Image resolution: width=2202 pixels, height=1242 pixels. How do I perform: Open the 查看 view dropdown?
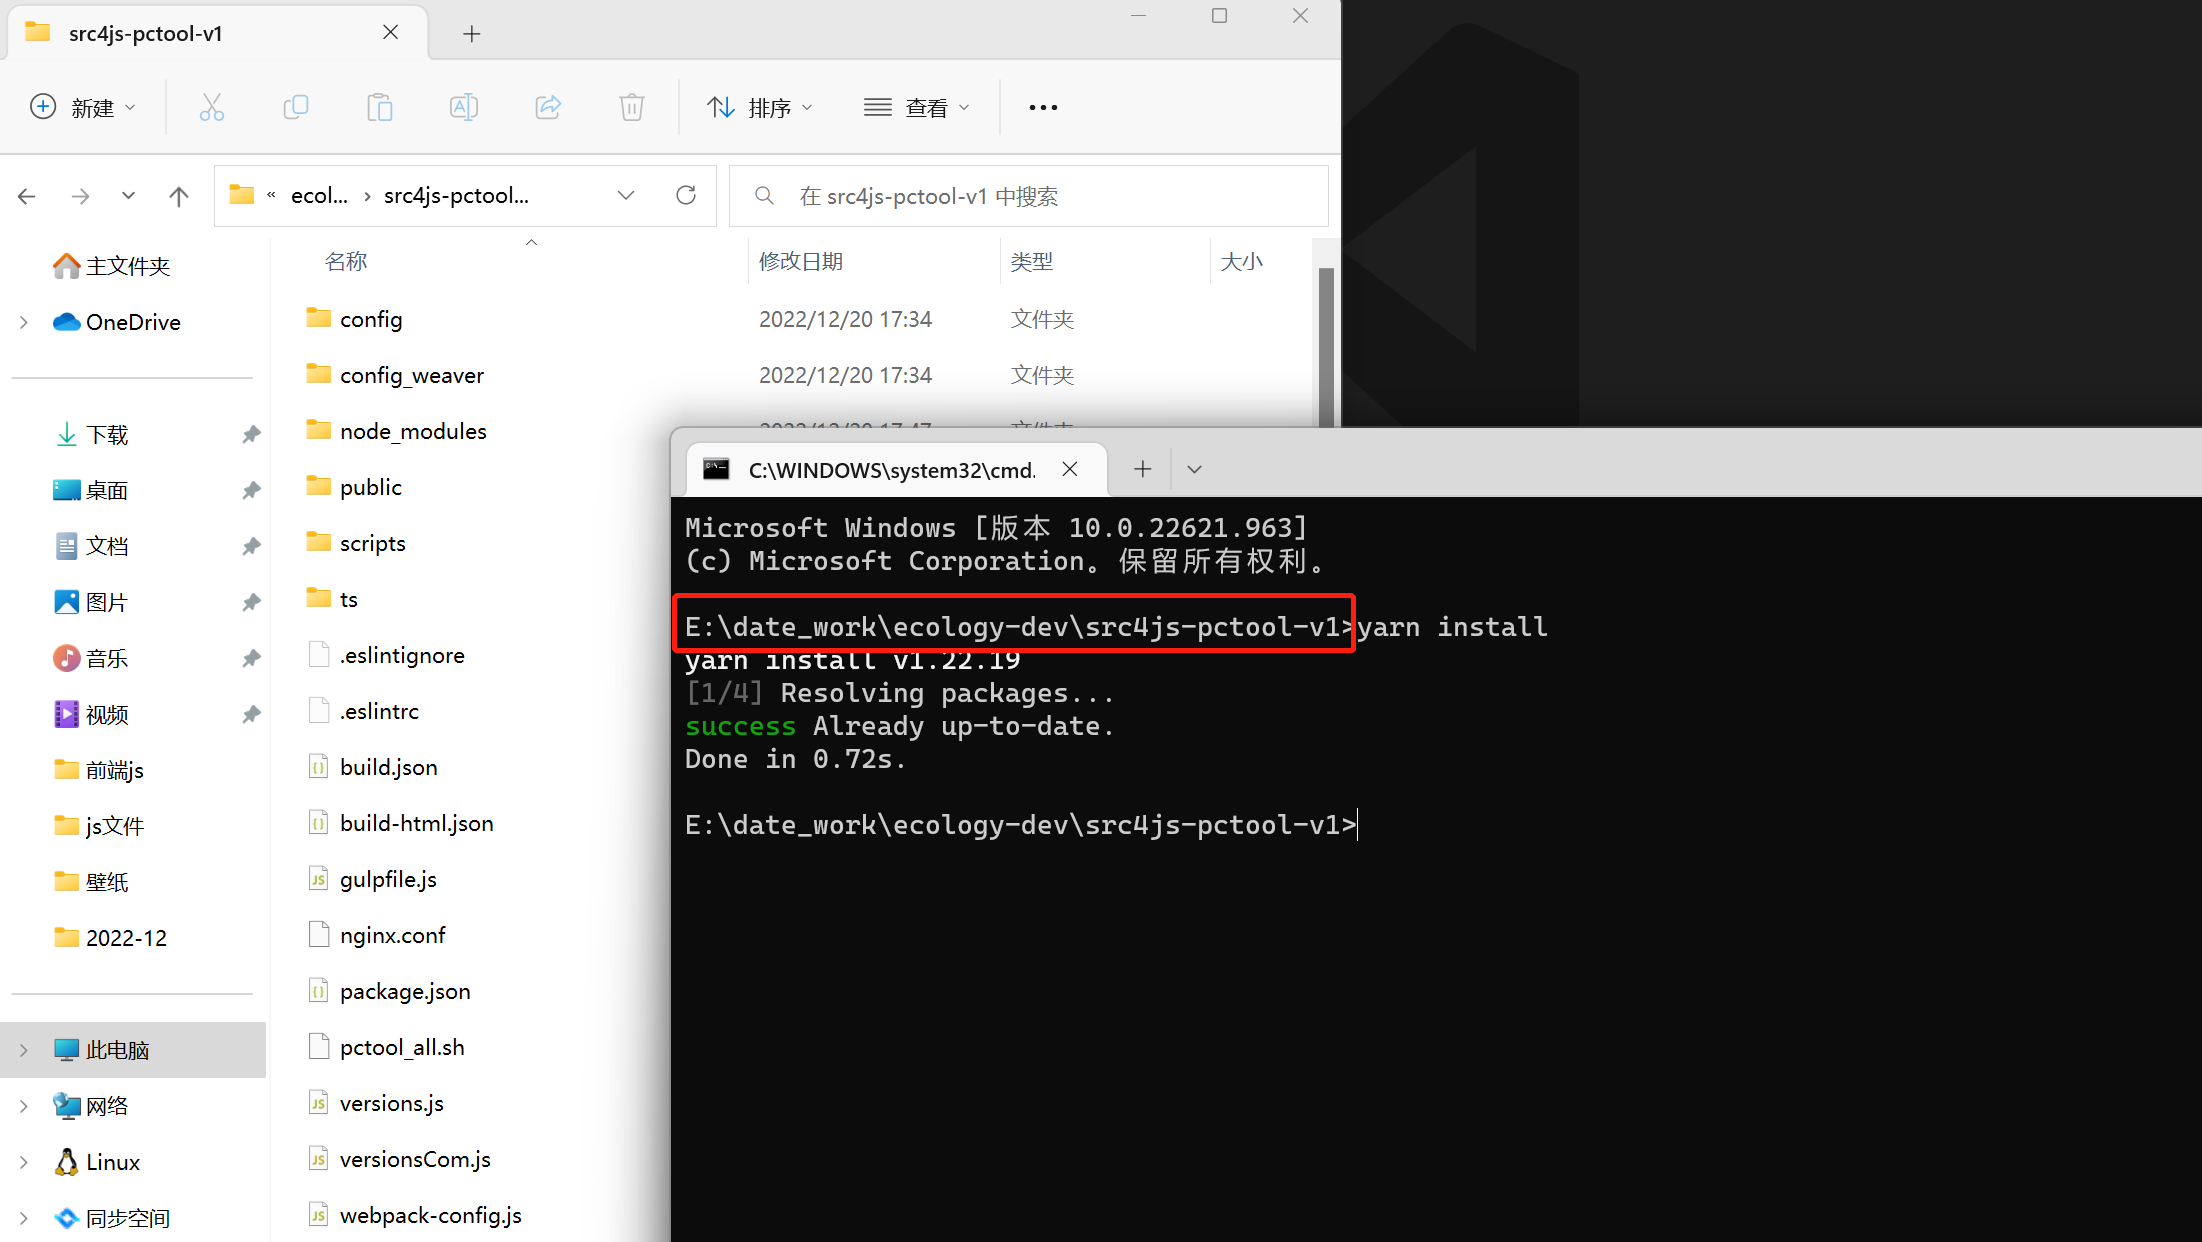point(917,107)
